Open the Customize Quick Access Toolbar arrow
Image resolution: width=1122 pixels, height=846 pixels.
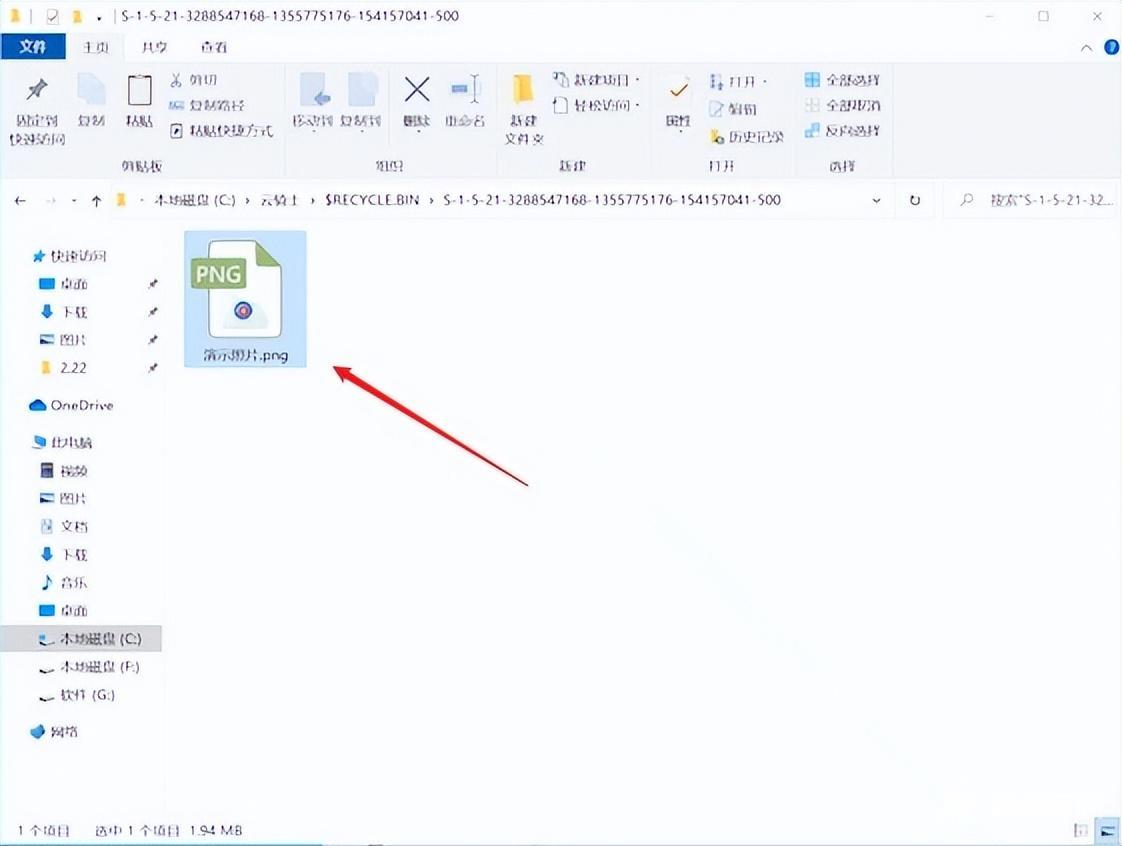click(x=99, y=16)
